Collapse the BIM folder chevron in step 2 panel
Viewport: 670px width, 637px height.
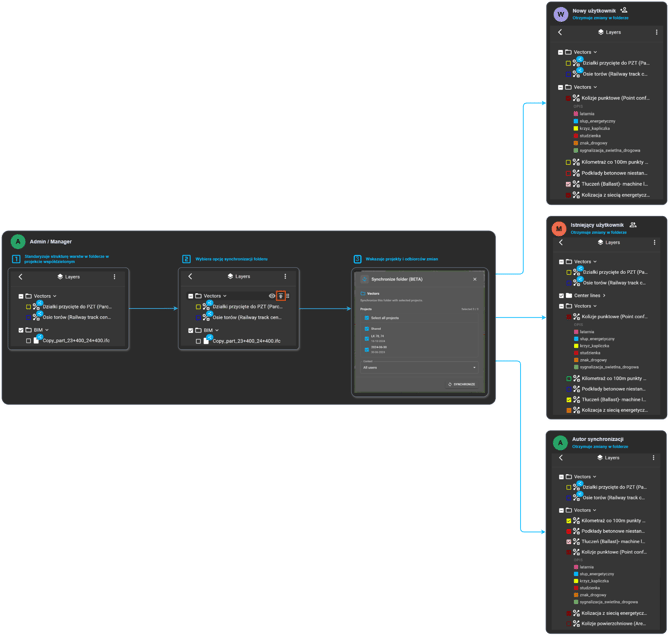217,330
